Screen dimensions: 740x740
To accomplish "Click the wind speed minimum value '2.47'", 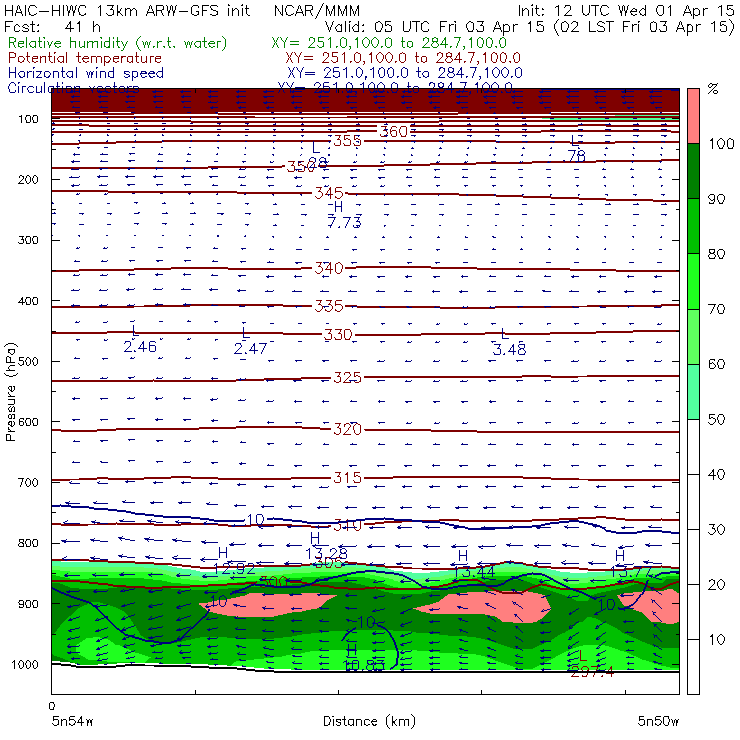I will pyautogui.click(x=250, y=349).
